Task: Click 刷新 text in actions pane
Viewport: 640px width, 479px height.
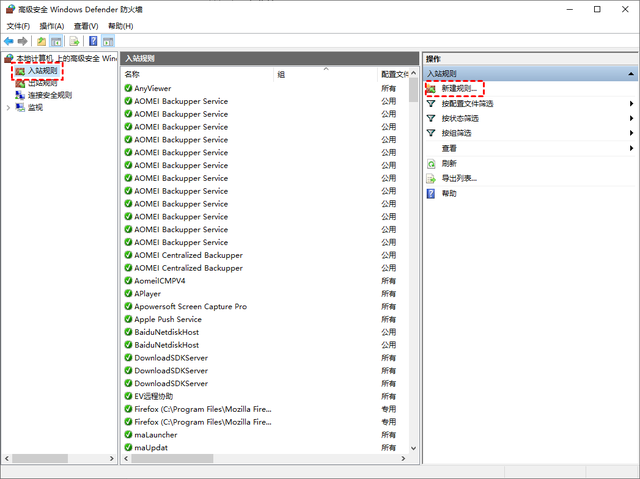Action: (x=449, y=164)
